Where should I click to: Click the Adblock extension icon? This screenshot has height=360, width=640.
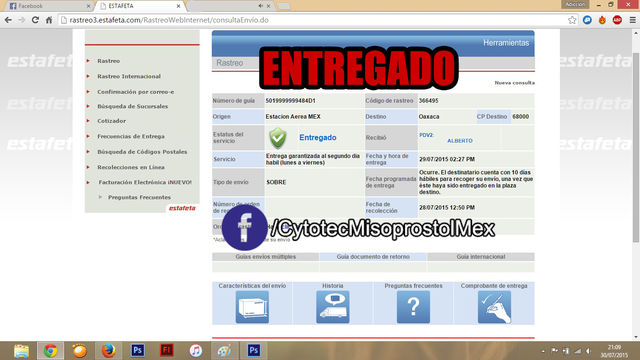[617, 20]
